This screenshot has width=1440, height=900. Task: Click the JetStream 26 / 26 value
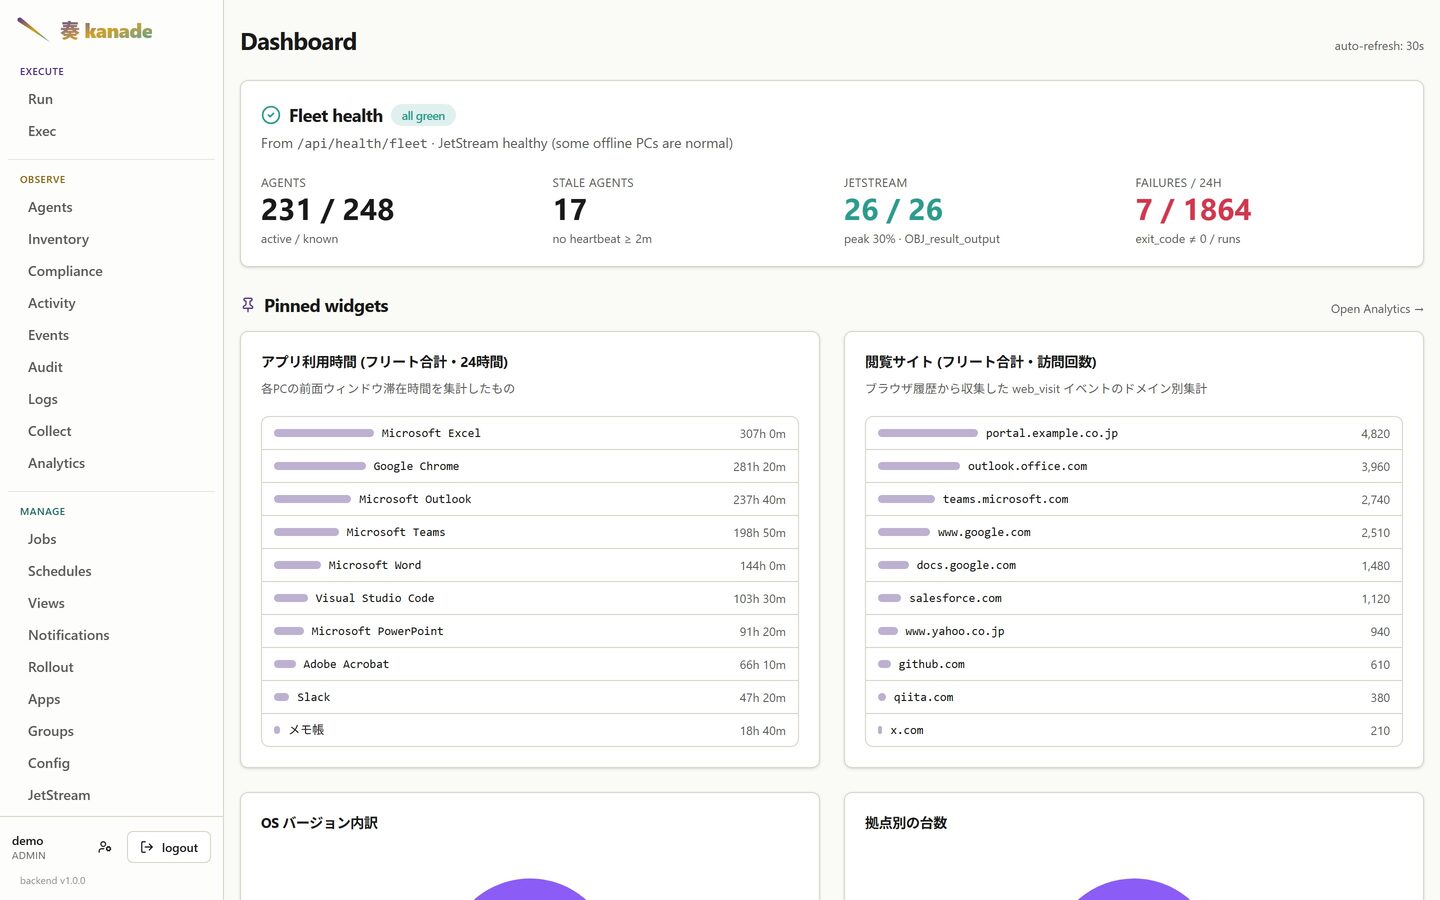pyautogui.click(x=893, y=210)
